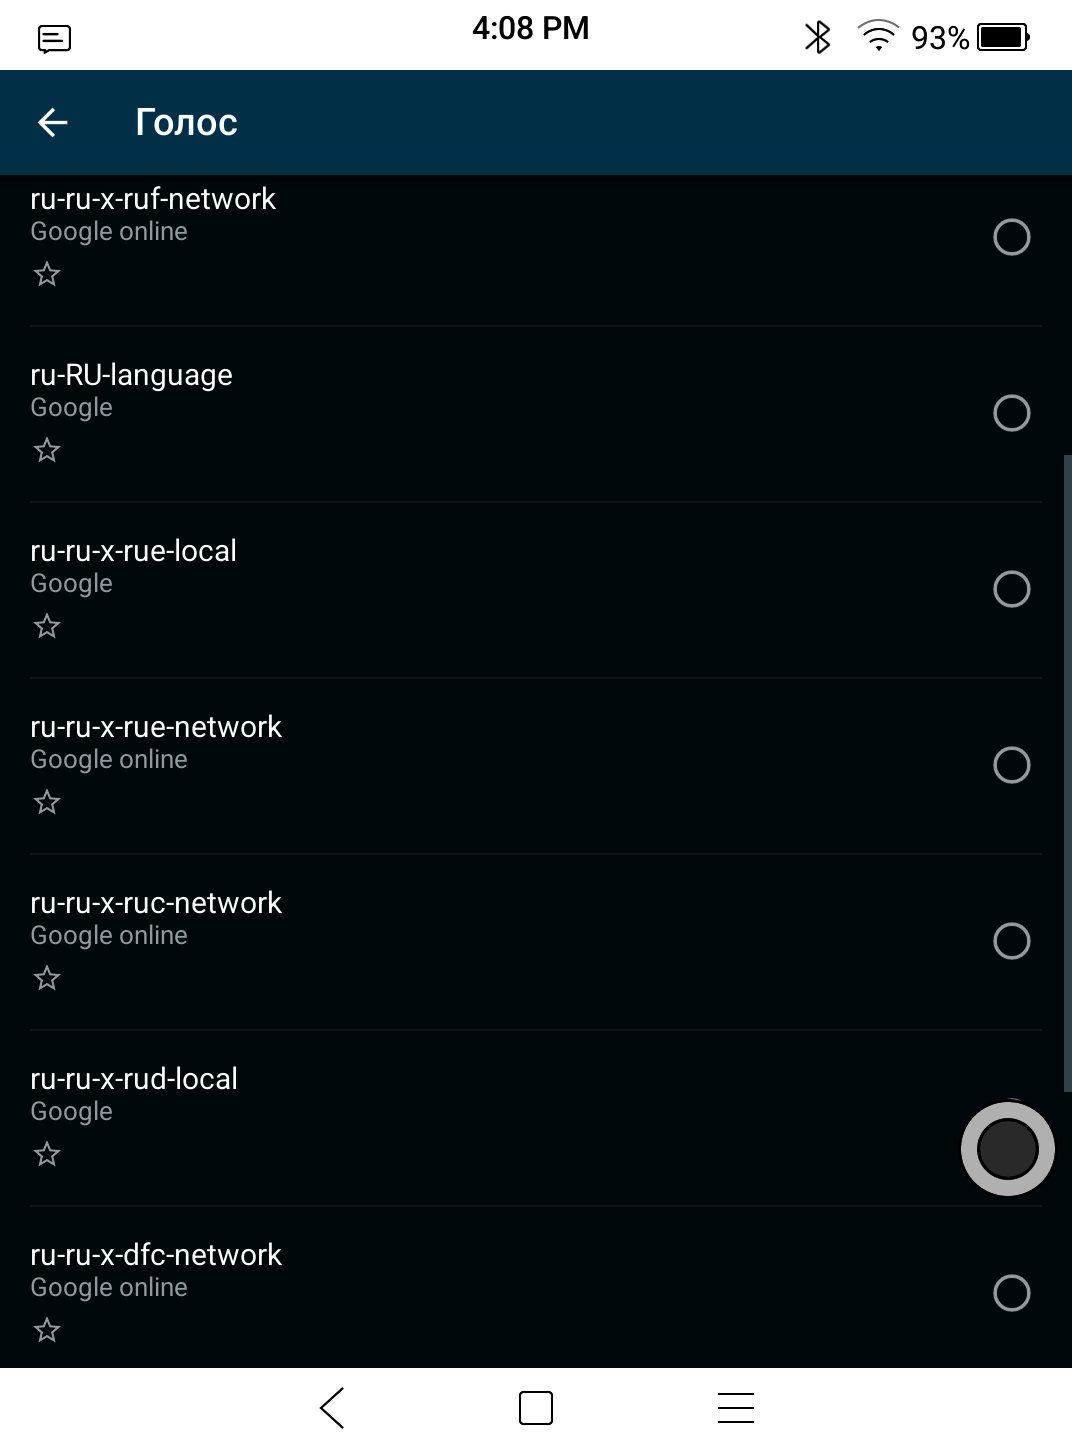This screenshot has height=1448, width=1072.
Task: Select the ru-ru-x-dfc-network radio button
Action: [x=1011, y=1293]
